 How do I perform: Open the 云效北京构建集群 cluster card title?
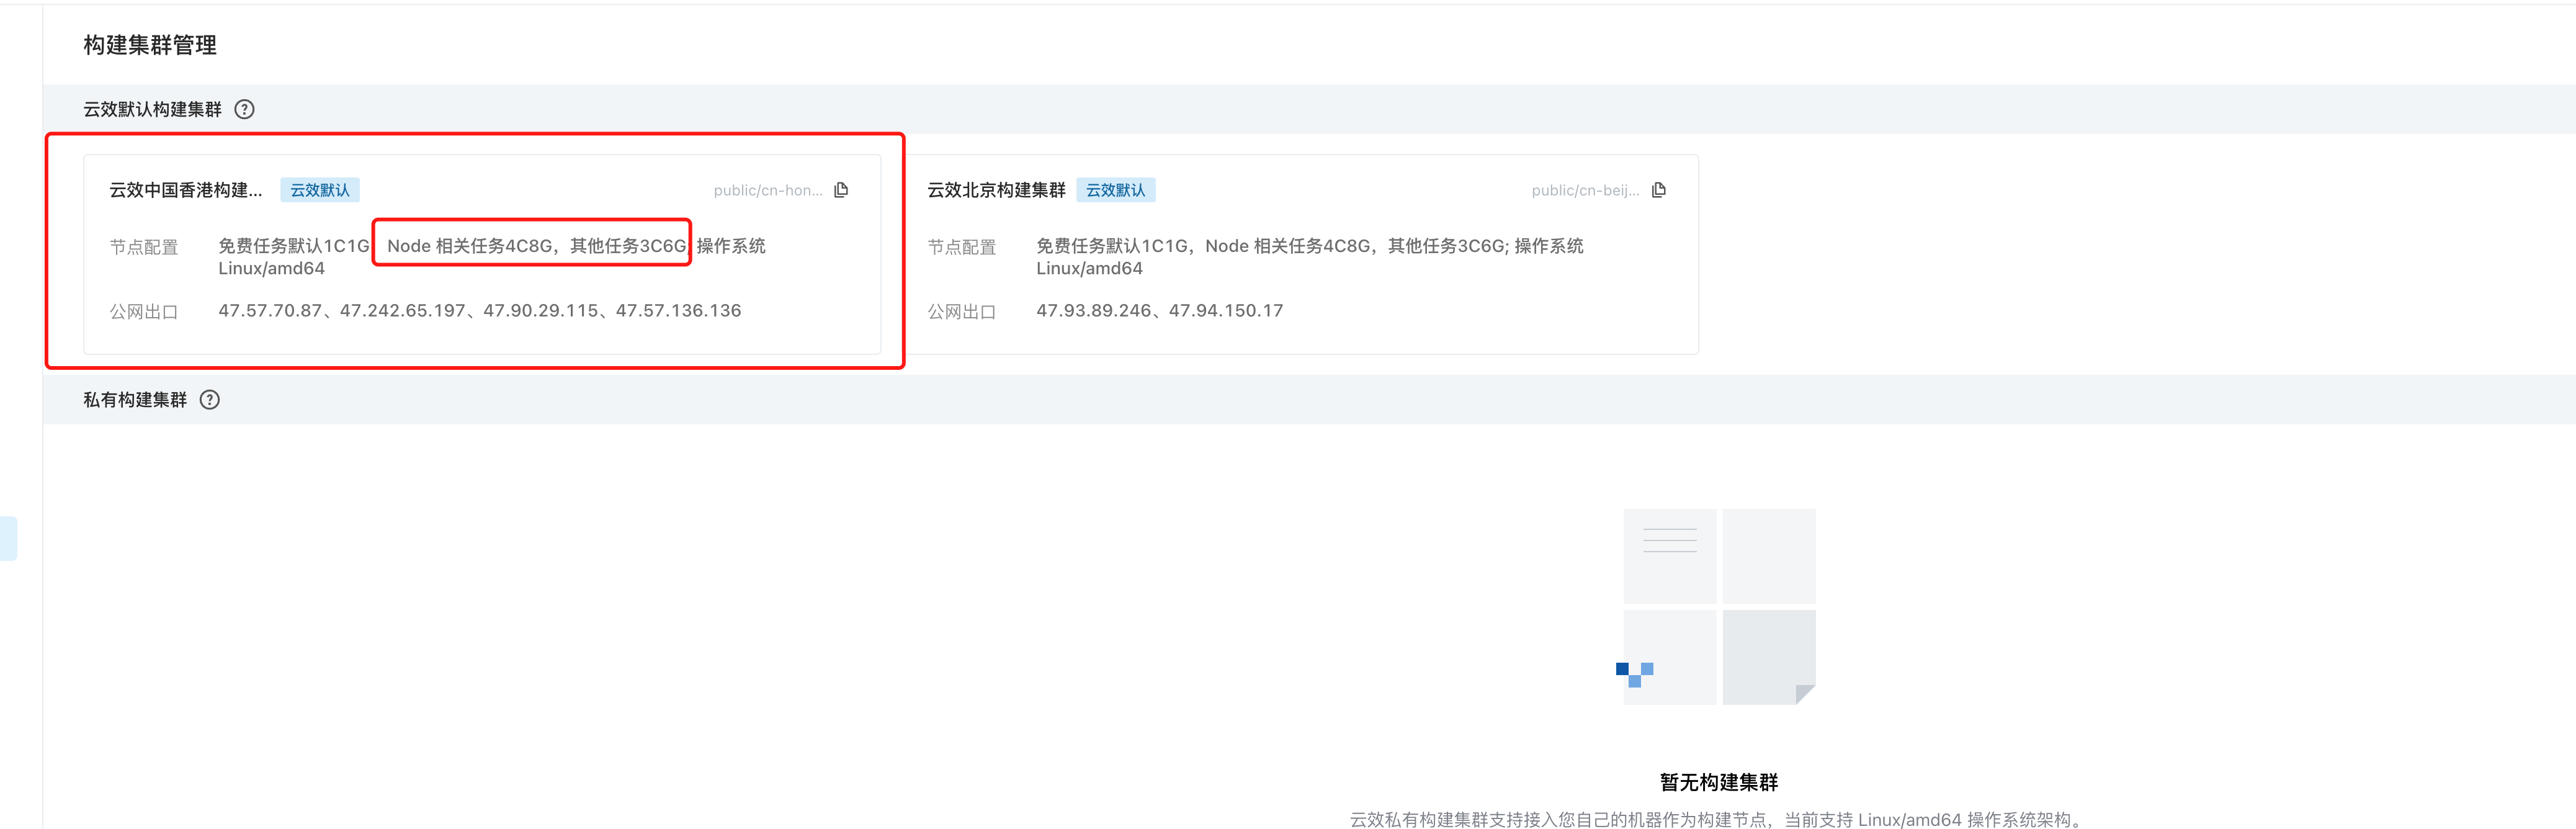(996, 190)
